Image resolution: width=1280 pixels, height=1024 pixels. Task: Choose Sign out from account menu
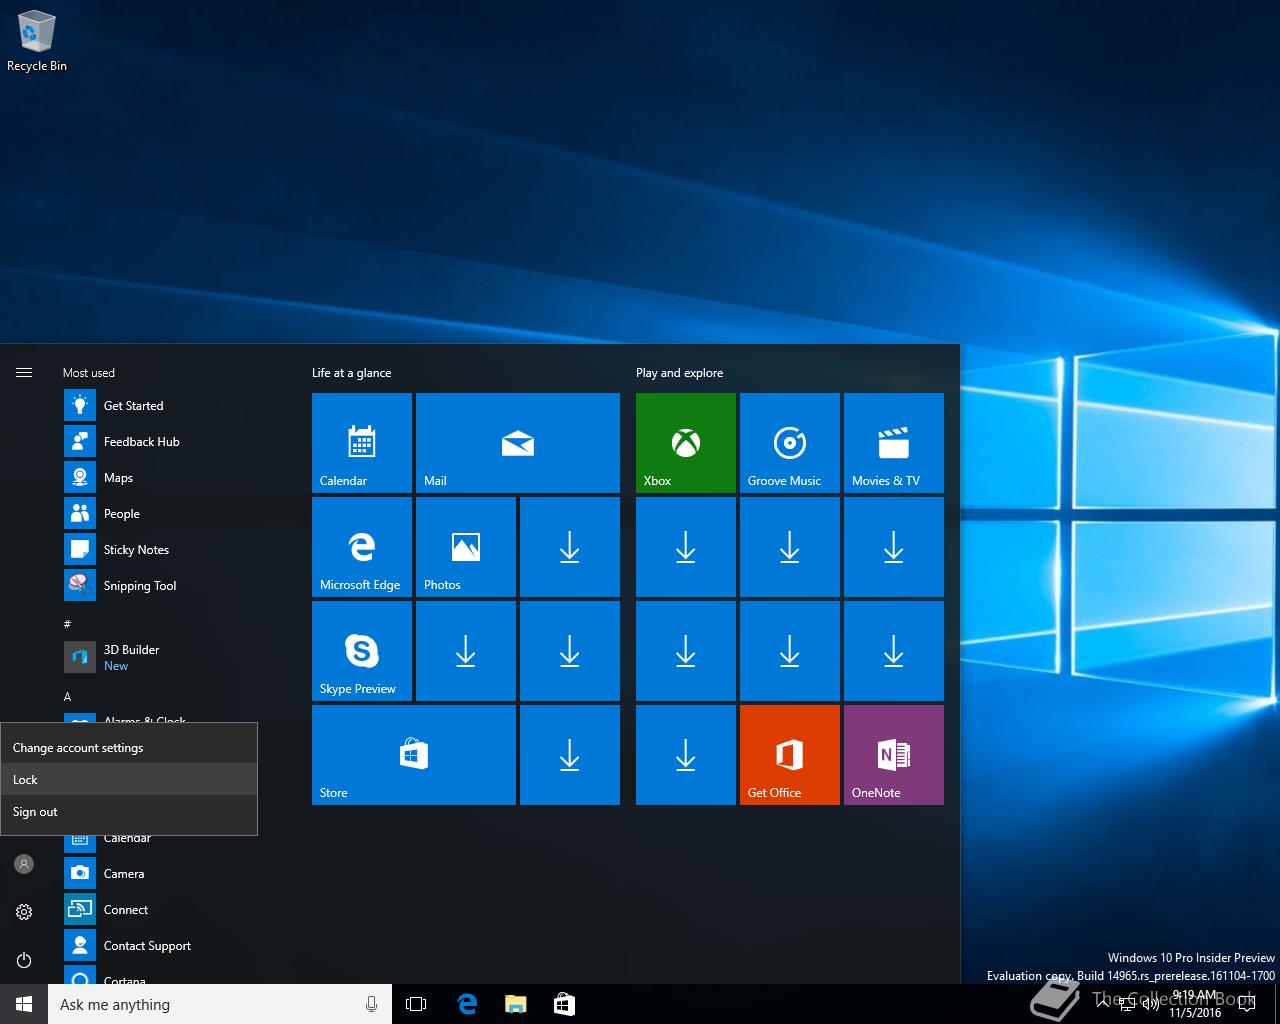[128, 812]
